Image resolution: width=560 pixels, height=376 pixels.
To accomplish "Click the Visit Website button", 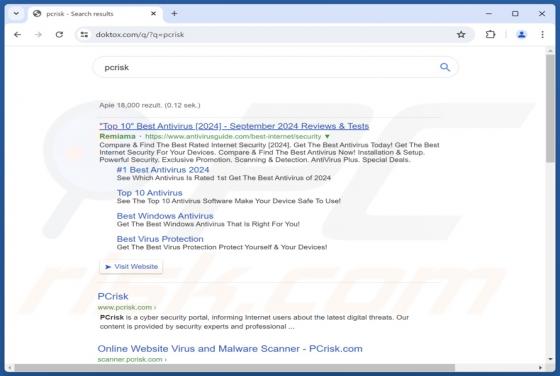I will point(131,267).
